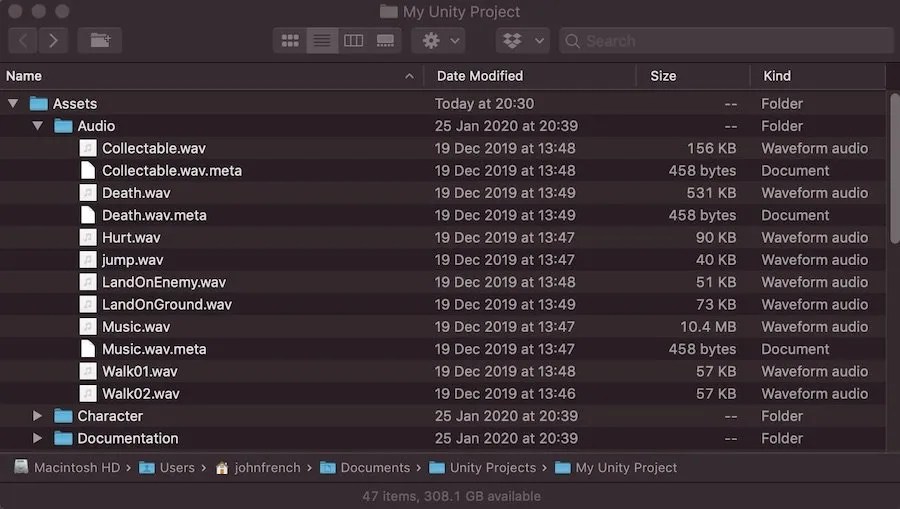900x509 pixels.
Task: Open Documents in the path bar
Action: (365, 467)
